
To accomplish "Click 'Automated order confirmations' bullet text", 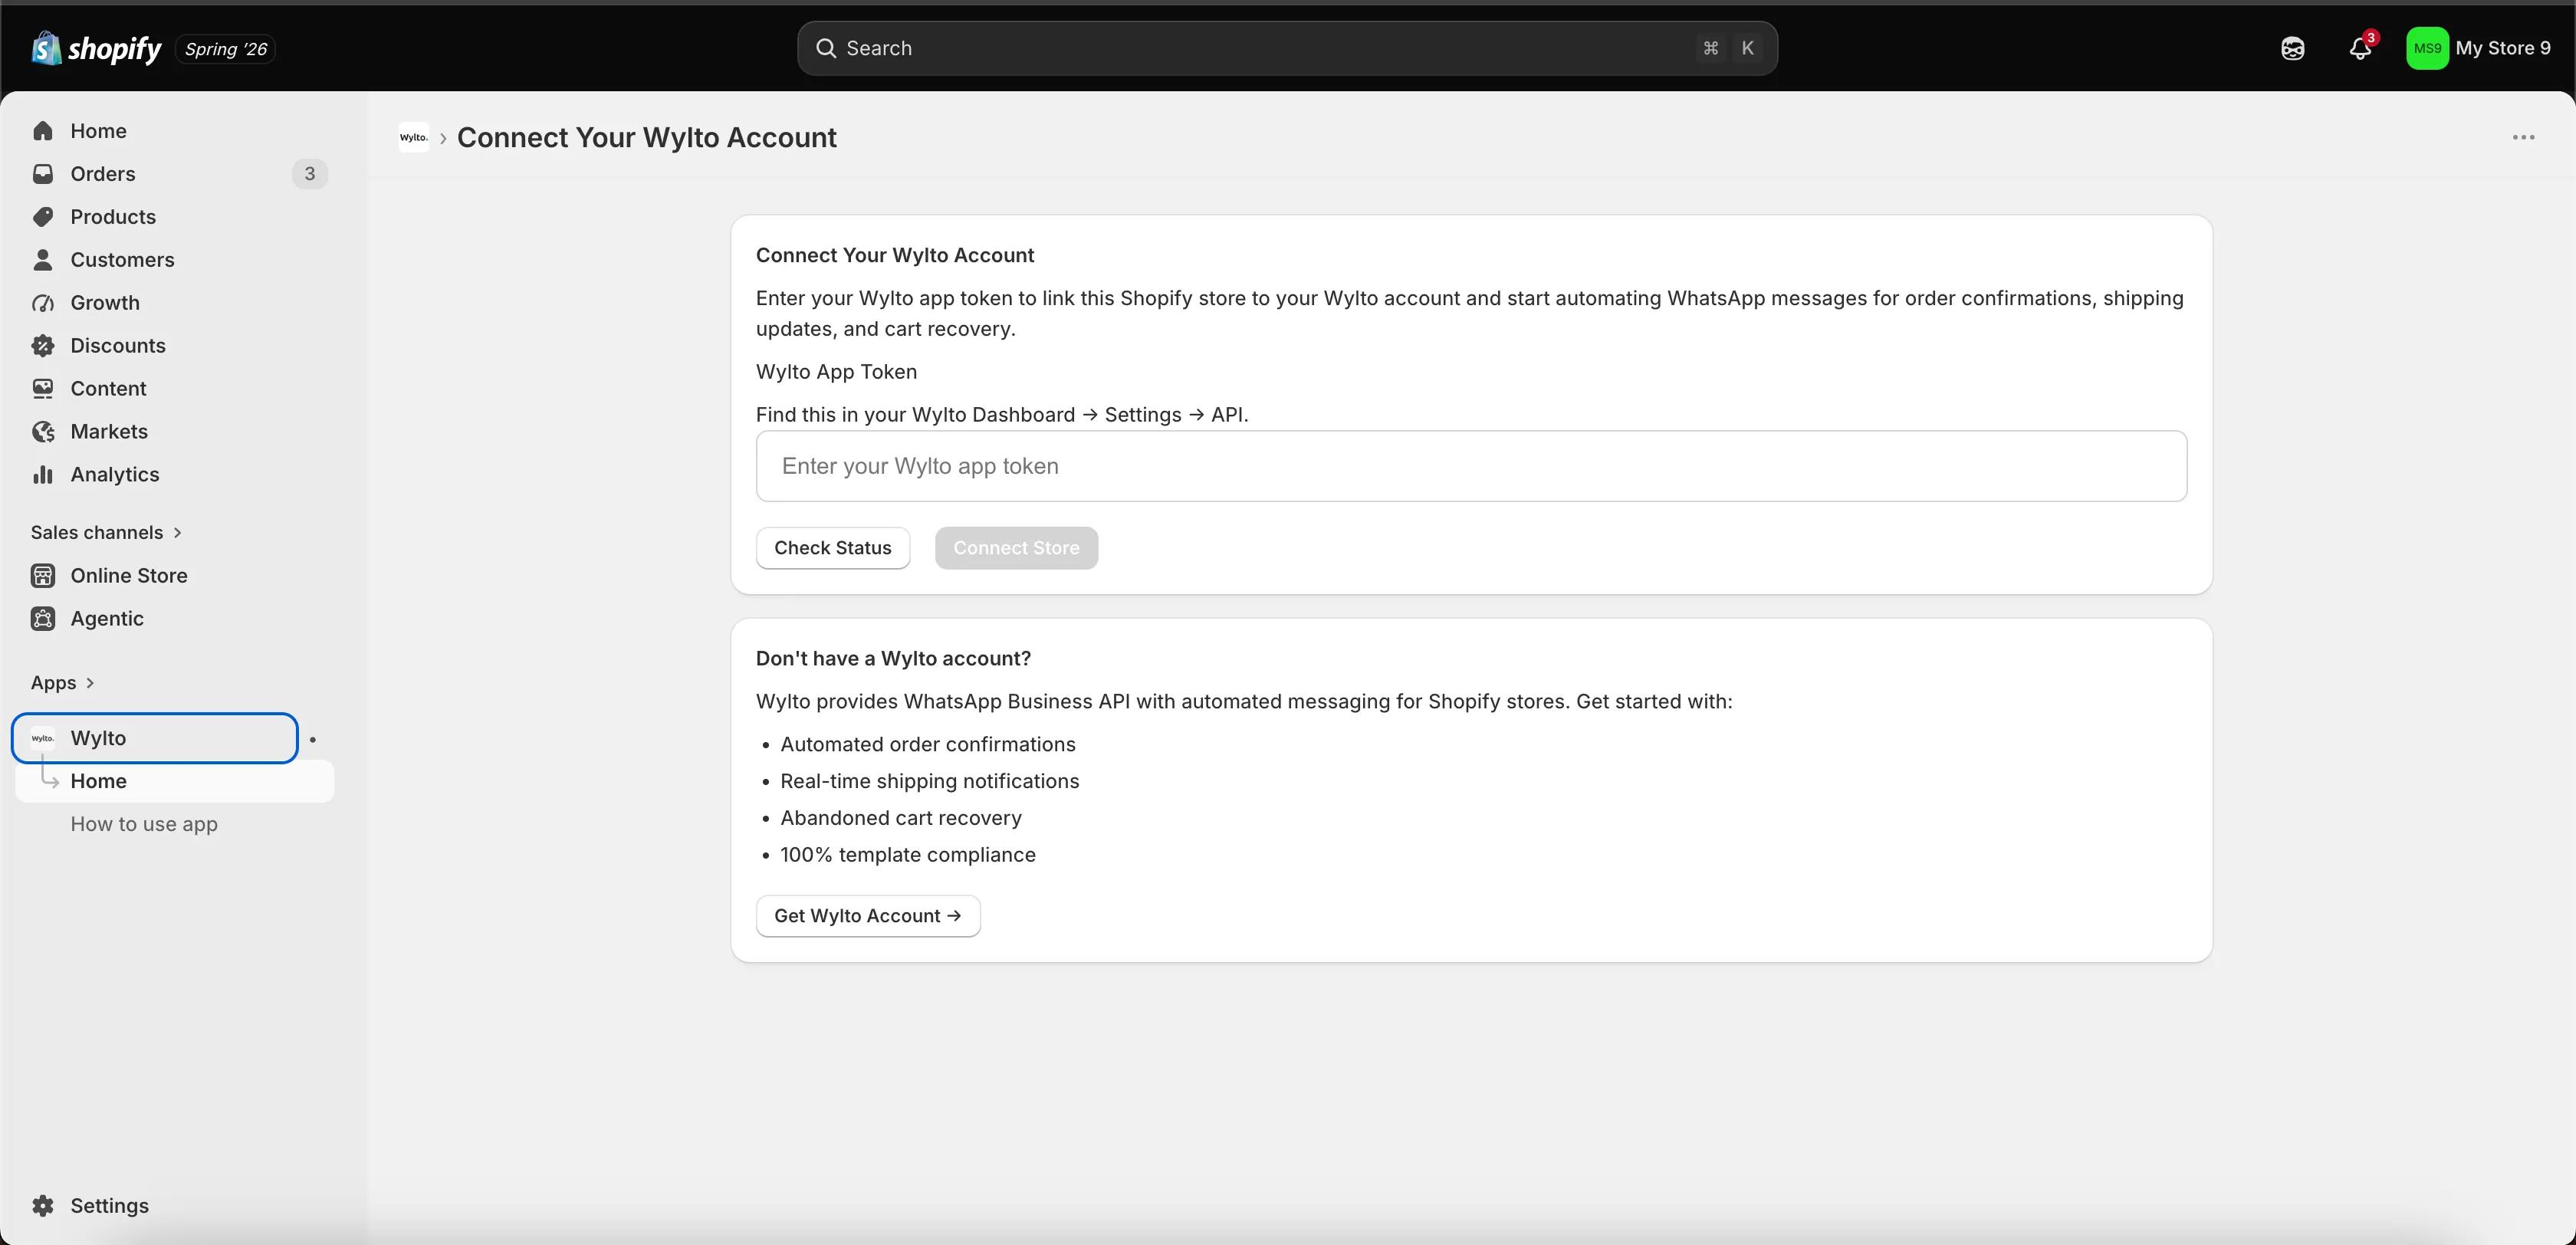I will (x=928, y=745).
